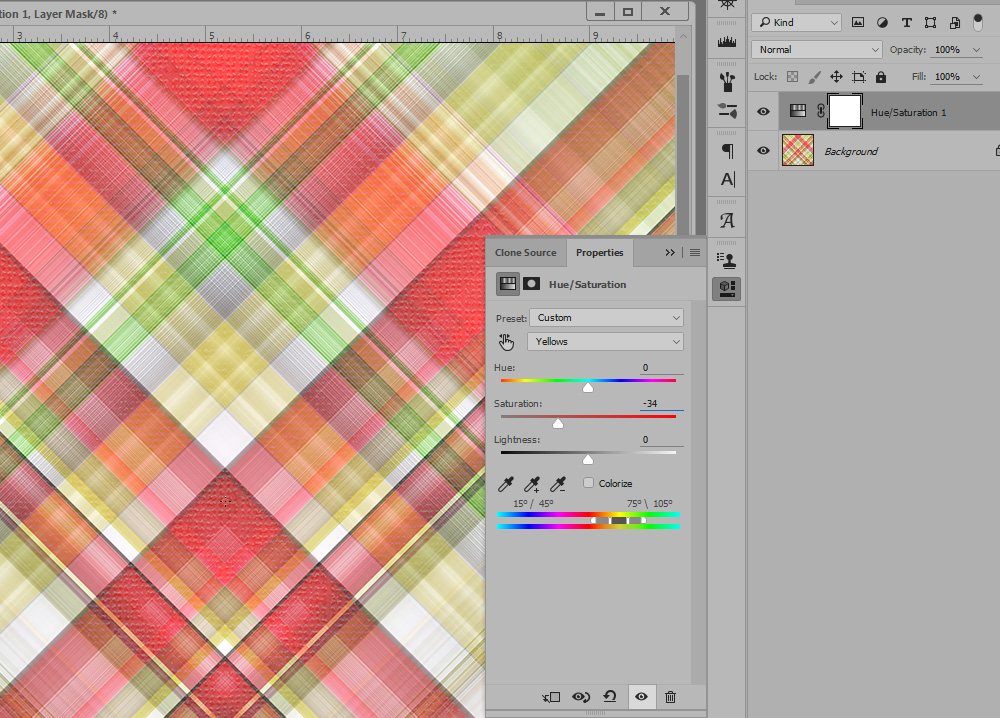The image size is (1000, 718).
Task: Toggle adjustment layer visibility in Properties
Action: click(642, 697)
